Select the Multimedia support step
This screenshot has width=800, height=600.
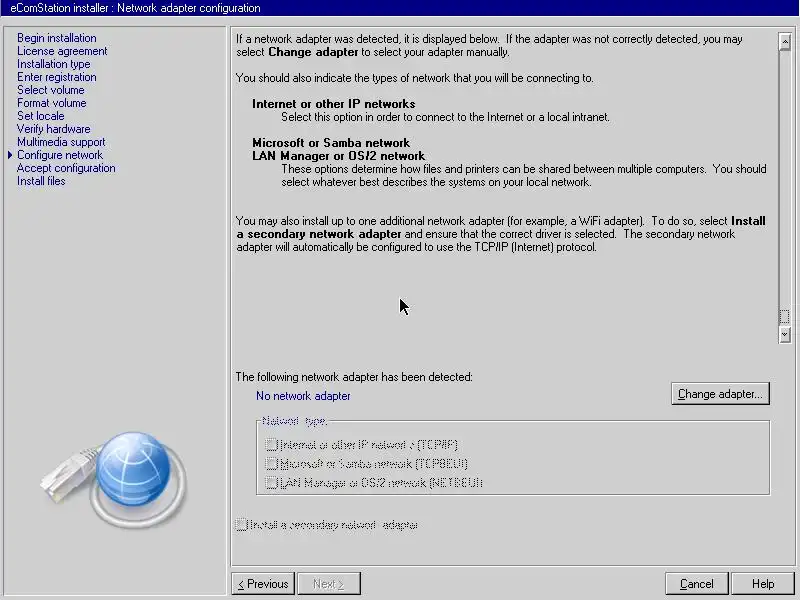coord(61,142)
